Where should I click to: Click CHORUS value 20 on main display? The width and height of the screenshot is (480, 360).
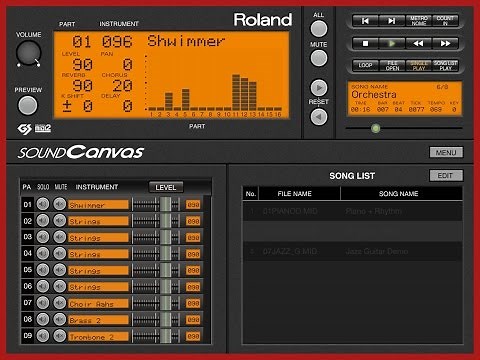pyautogui.click(x=122, y=86)
